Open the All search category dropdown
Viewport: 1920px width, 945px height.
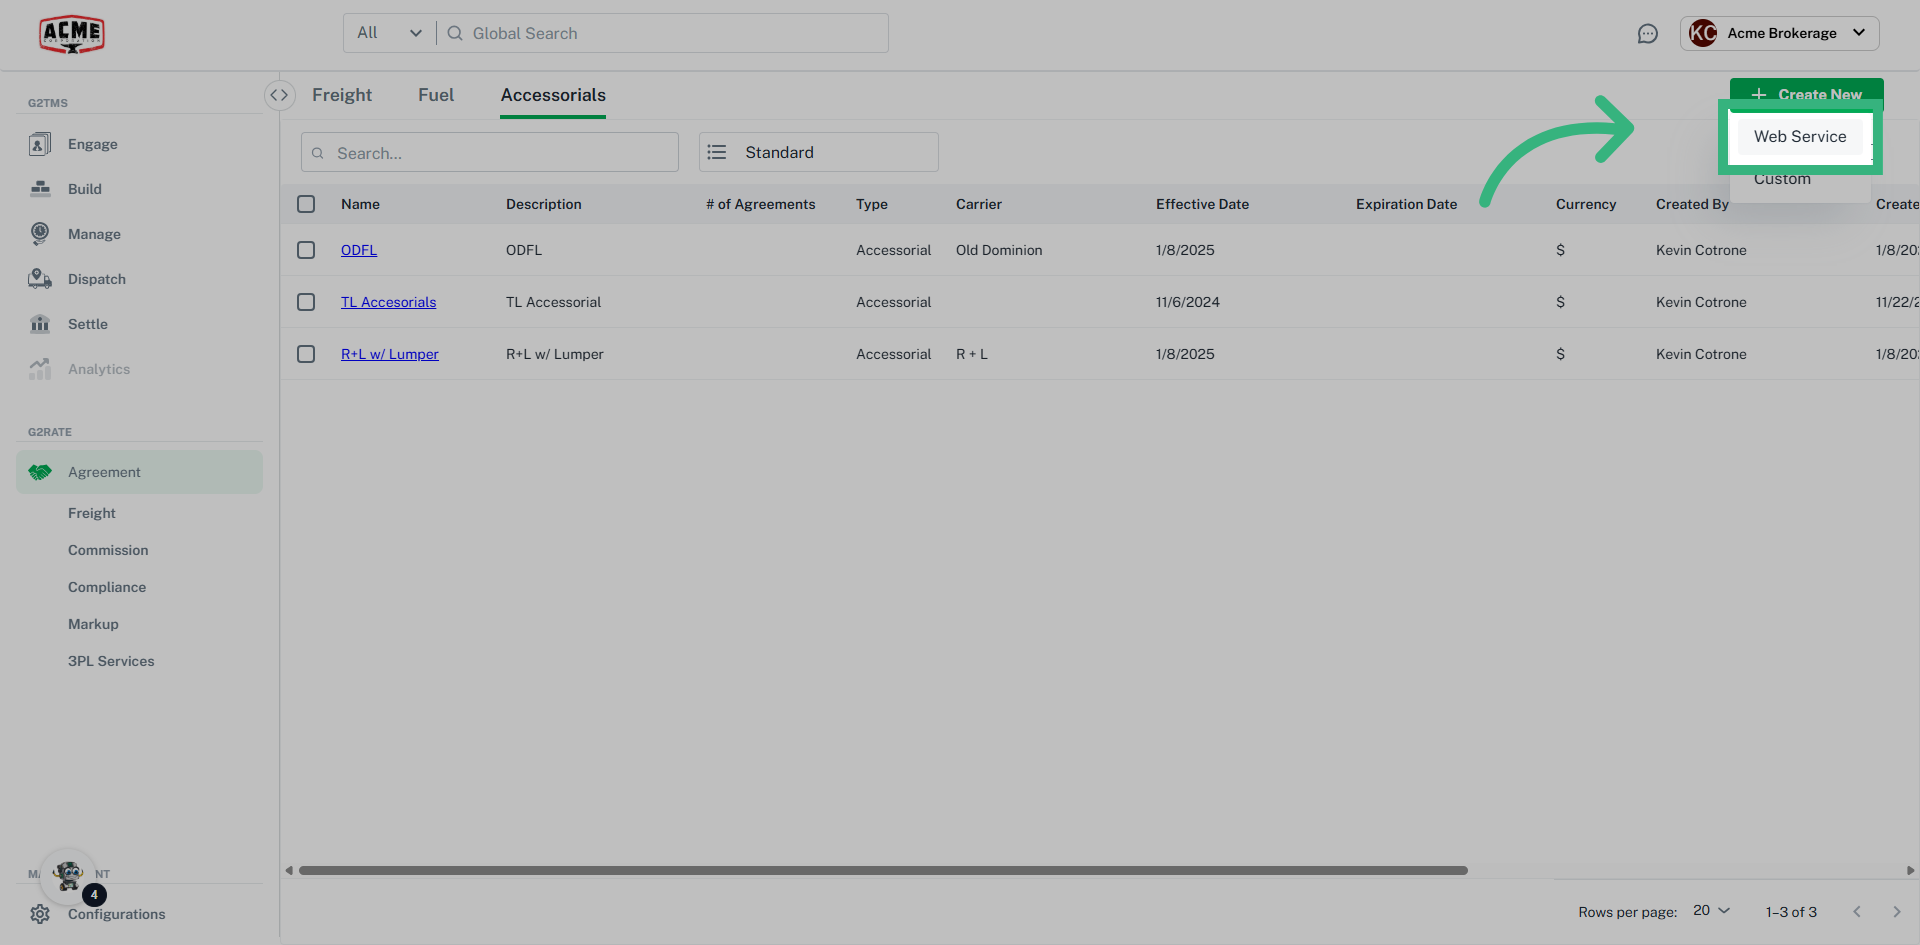(388, 32)
